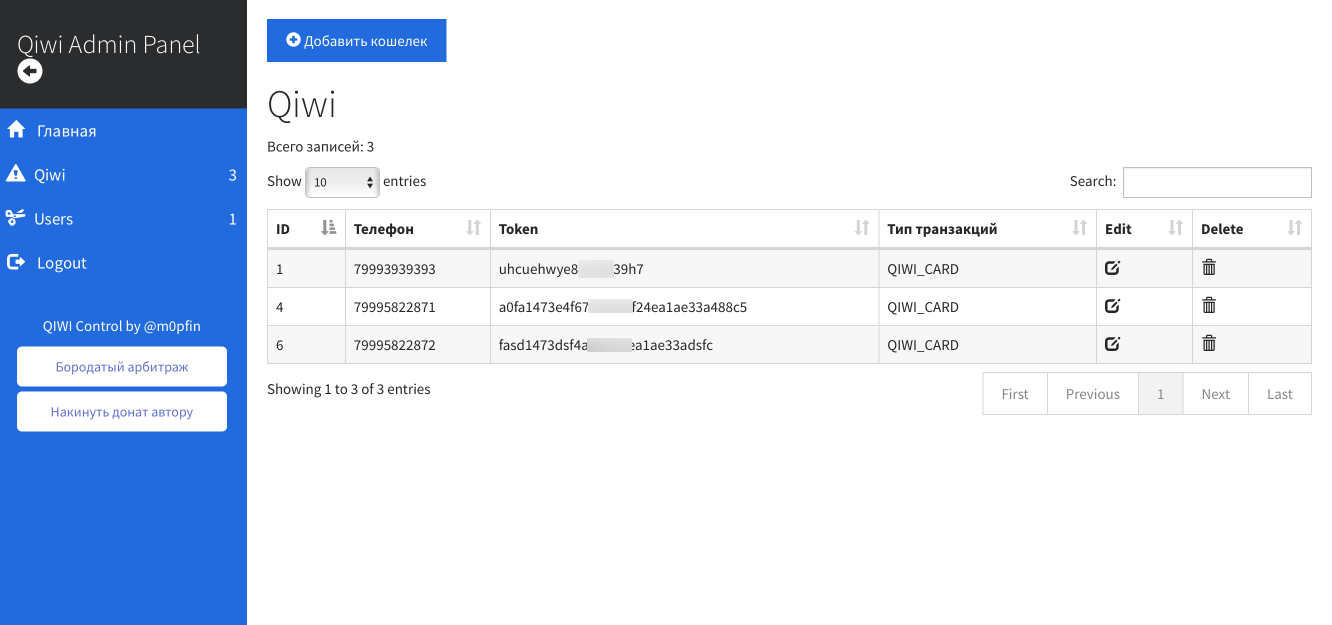The width and height of the screenshot is (1332, 625).
Task: Click the edit icon for phone 79995822872
Action: pos(1112,343)
